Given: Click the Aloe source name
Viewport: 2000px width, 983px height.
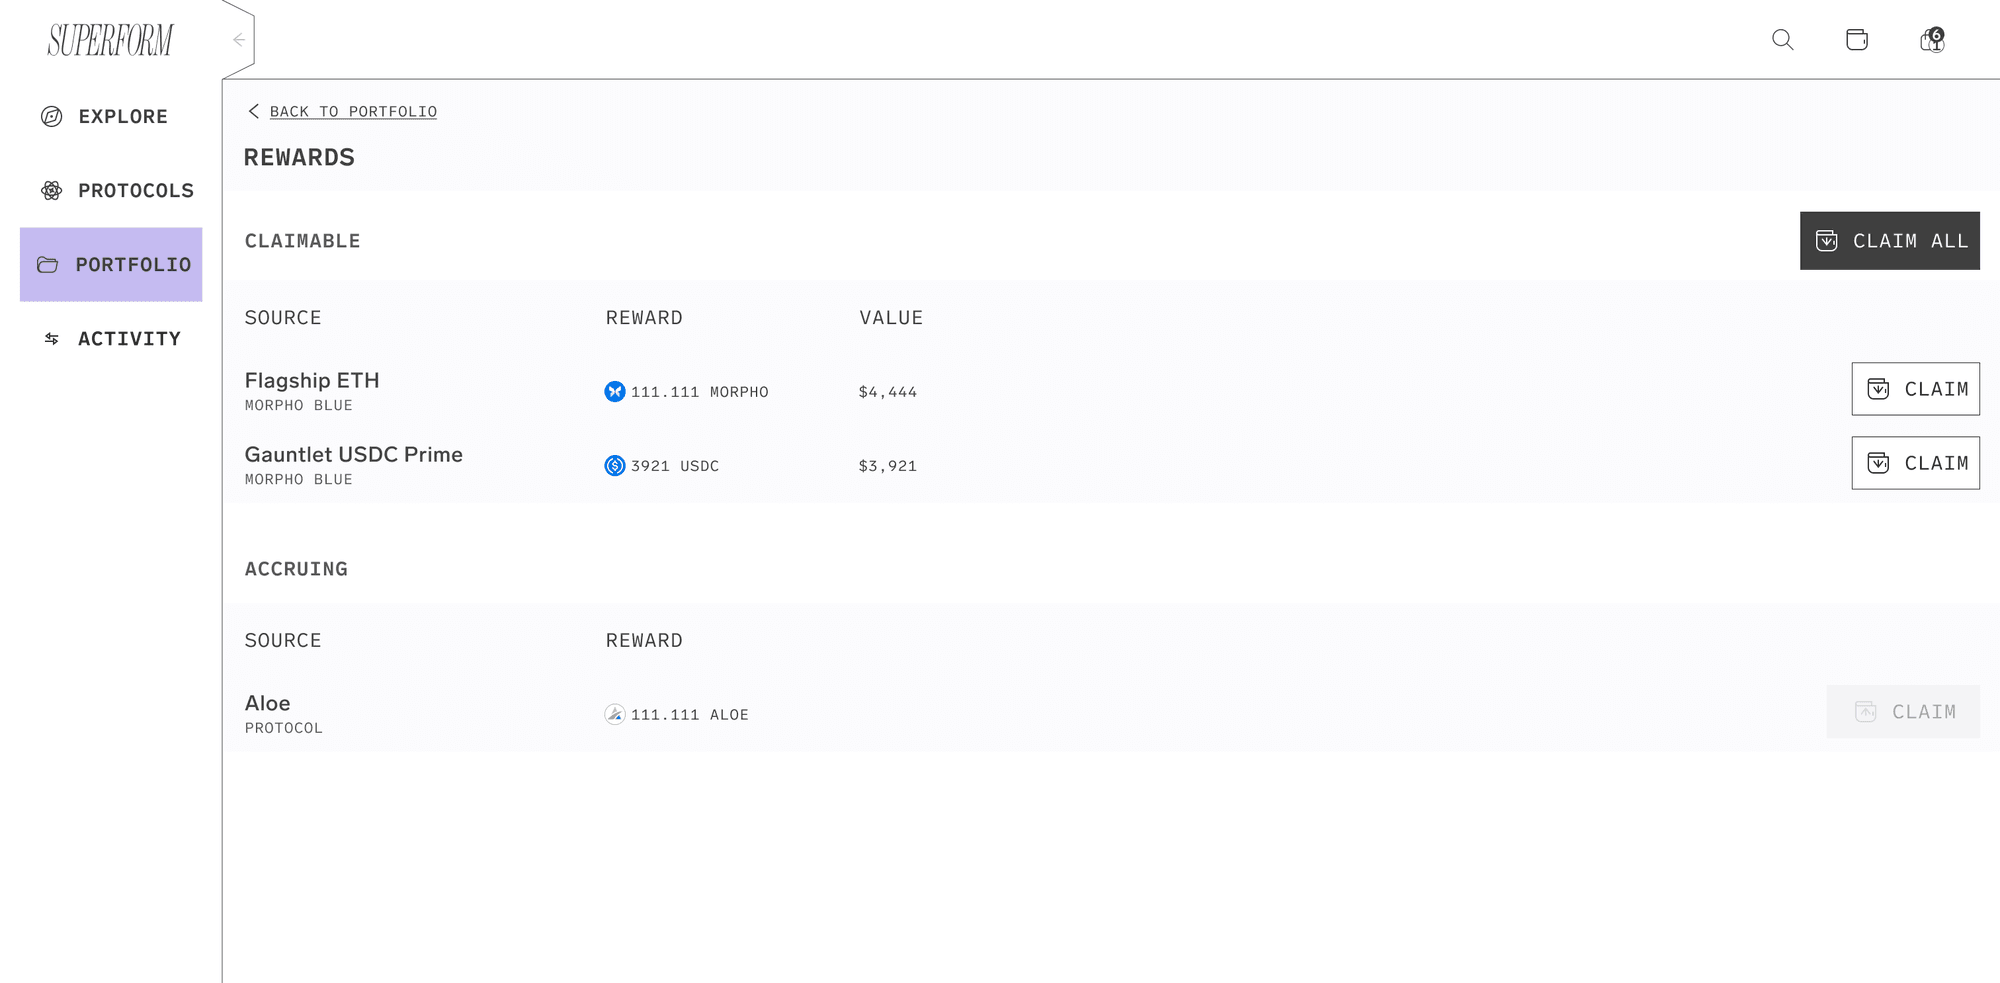Looking at the screenshot, I should pos(268,703).
